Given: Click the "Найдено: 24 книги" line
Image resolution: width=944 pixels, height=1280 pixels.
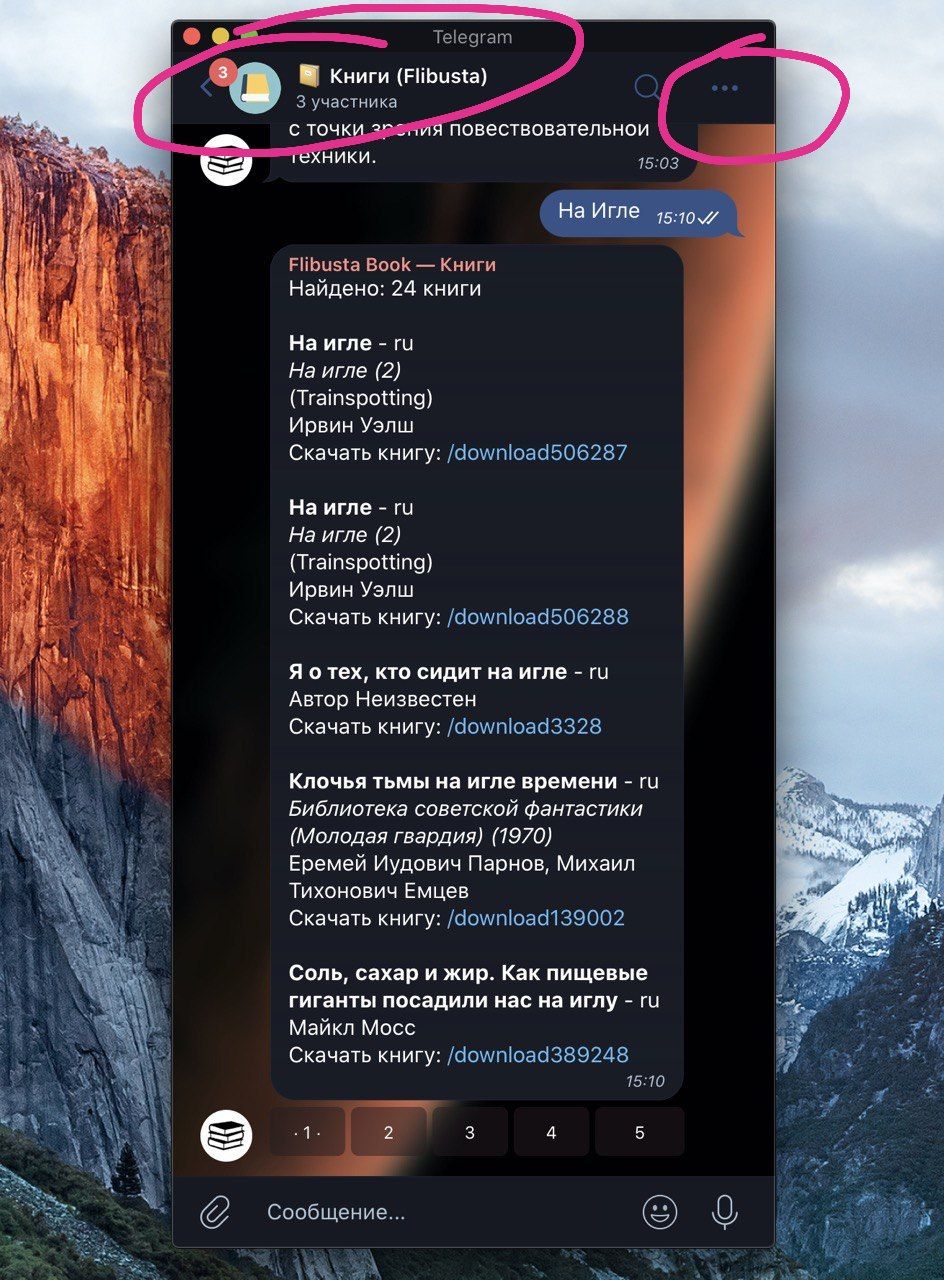Looking at the screenshot, I should click(x=385, y=289).
